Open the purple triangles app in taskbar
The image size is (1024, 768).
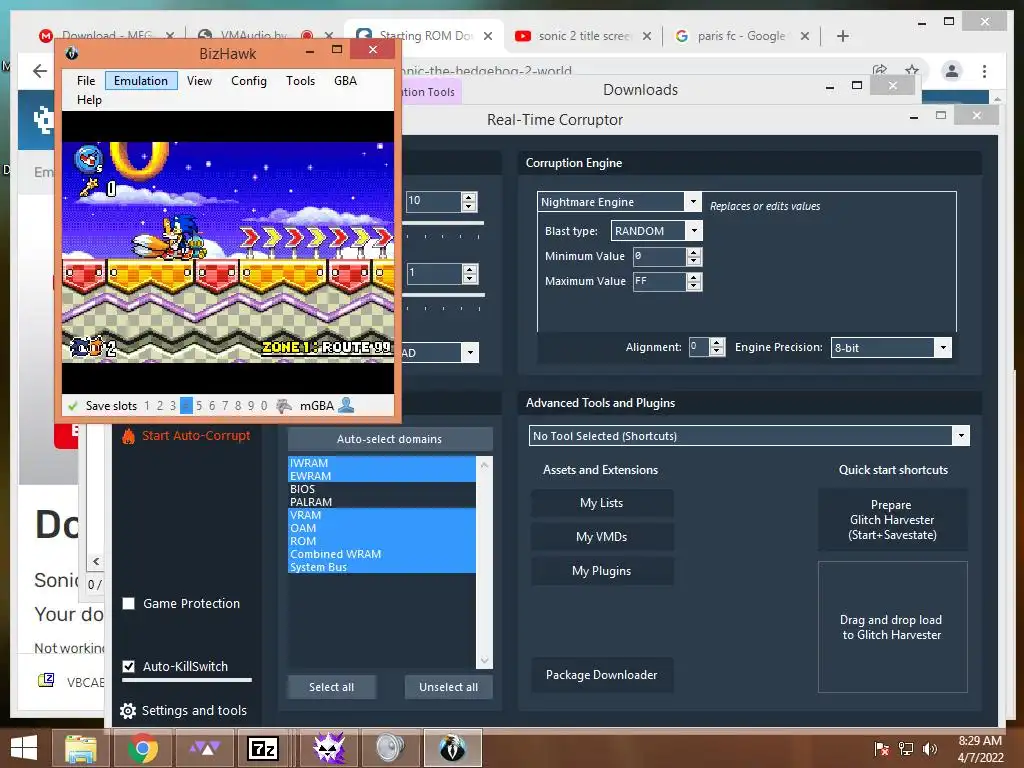tap(204, 748)
